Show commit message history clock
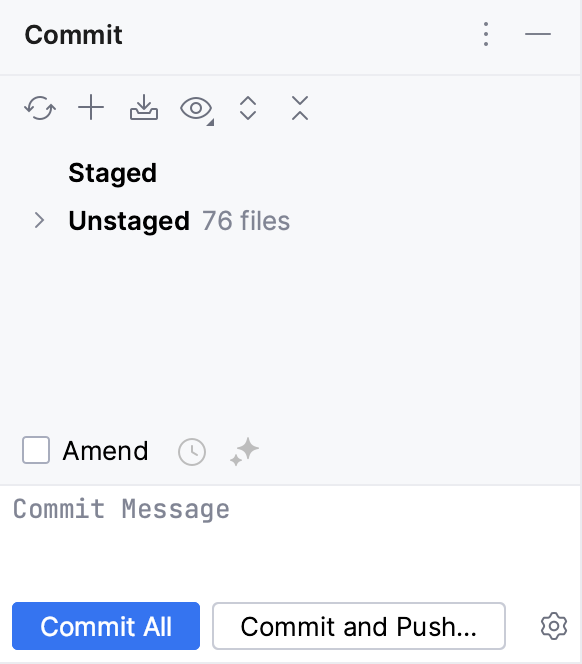Viewport: 582px width, 664px height. coord(192,452)
